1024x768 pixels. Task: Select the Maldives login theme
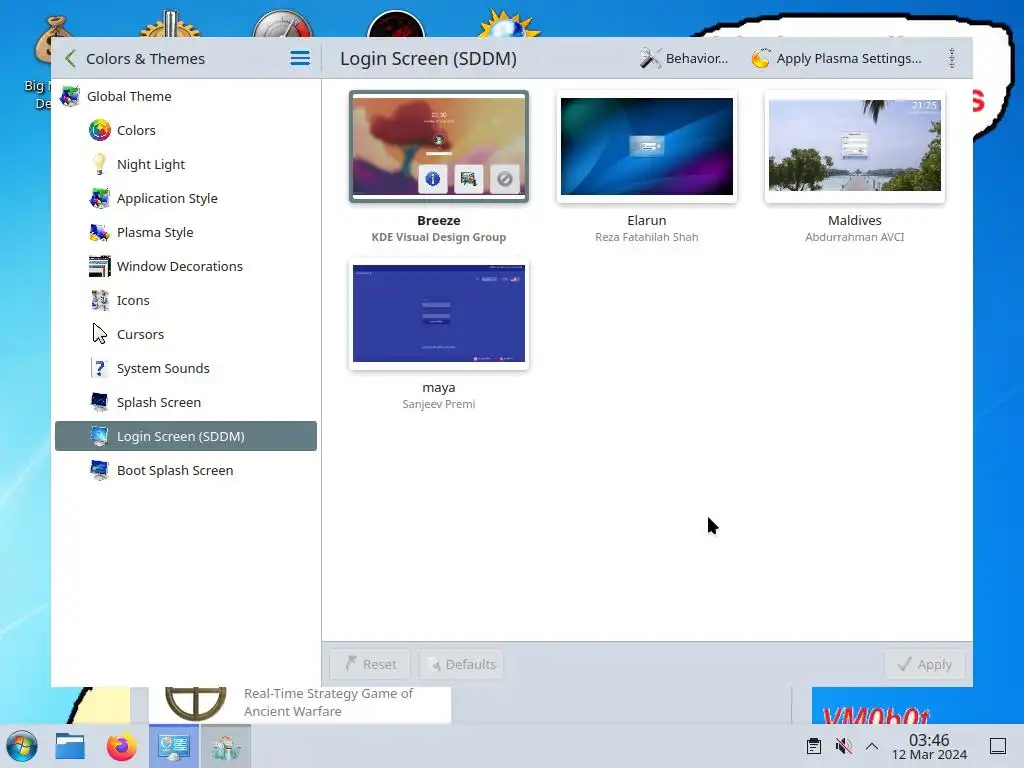click(855, 146)
